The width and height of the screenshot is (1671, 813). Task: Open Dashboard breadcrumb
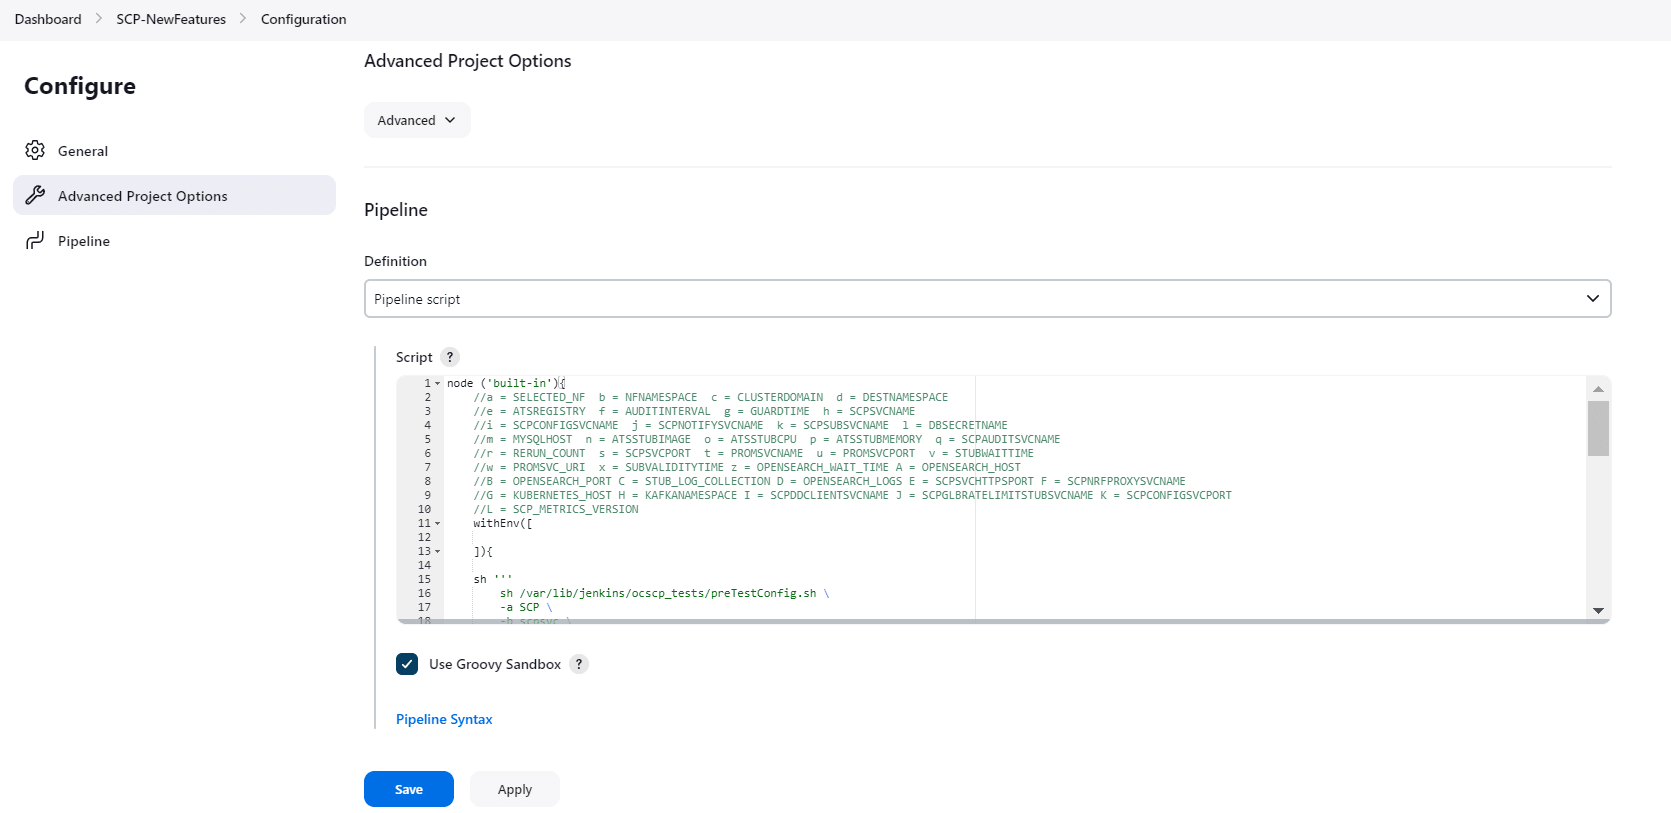click(48, 19)
